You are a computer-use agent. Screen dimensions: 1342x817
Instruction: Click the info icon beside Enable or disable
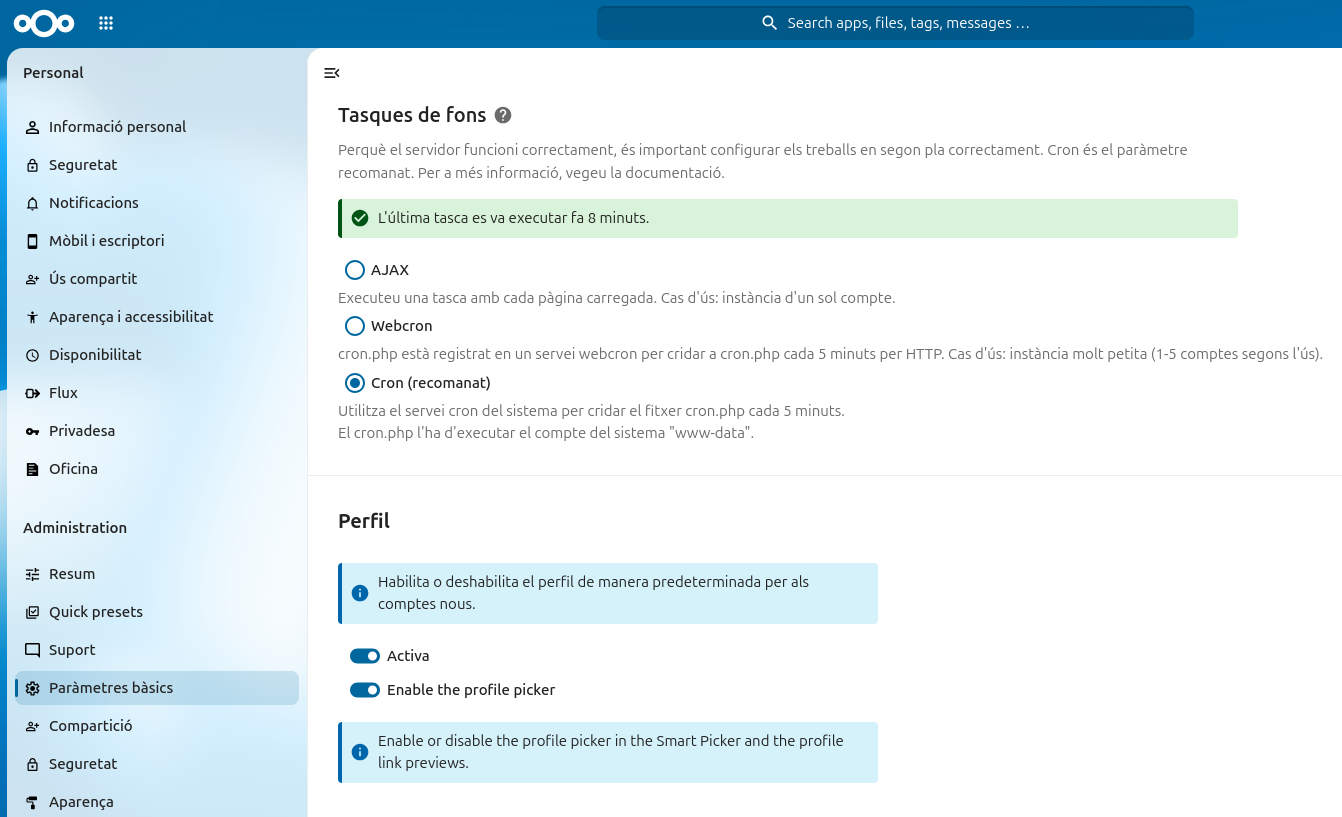coord(360,752)
